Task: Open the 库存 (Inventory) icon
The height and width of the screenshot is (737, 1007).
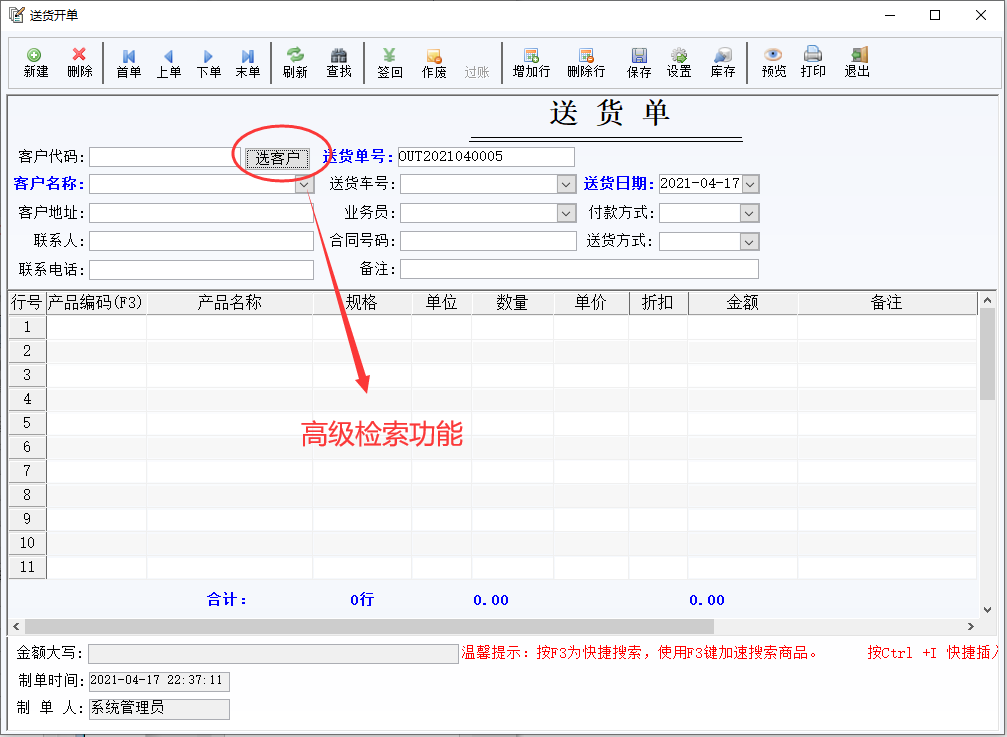Action: click(x=722, y=62)
